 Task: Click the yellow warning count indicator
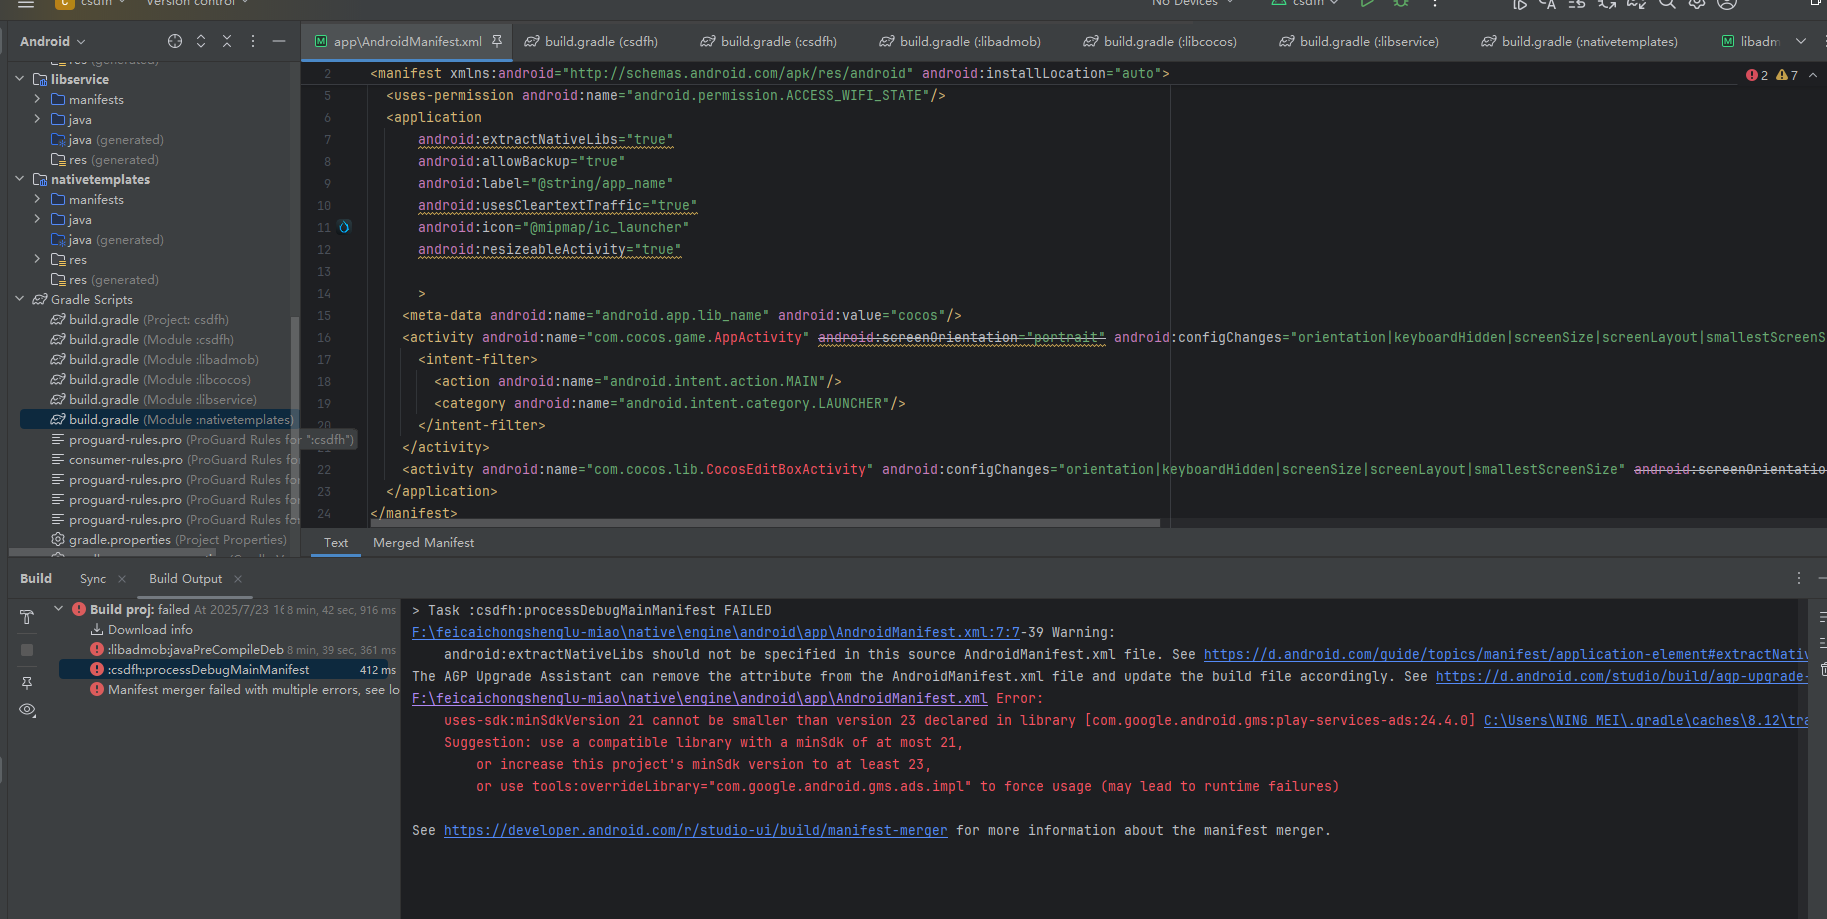pyautogui.click(x=1786, y=75)
